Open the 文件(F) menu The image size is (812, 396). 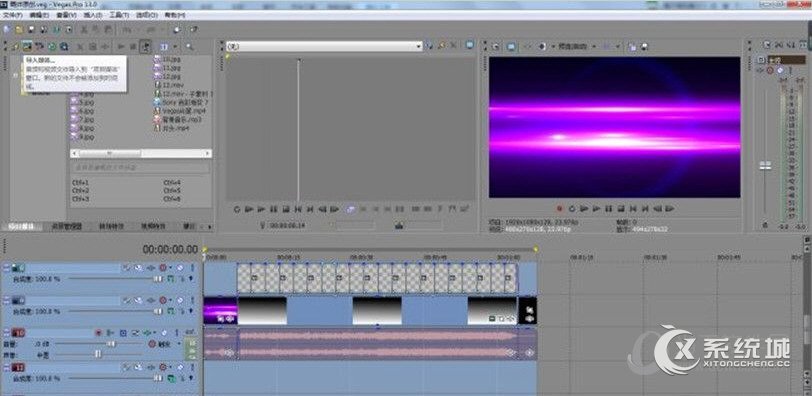pos(13,16)
